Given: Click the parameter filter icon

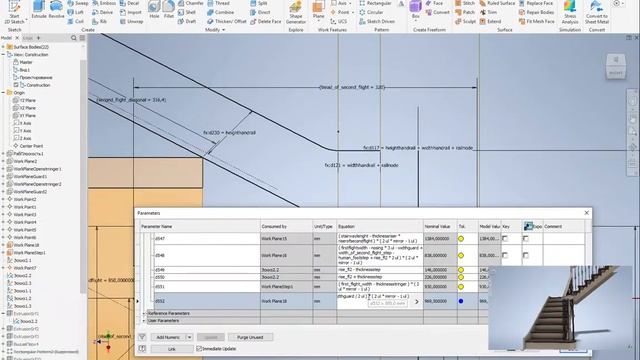Looking at the screenshot, I should (142, 337).
